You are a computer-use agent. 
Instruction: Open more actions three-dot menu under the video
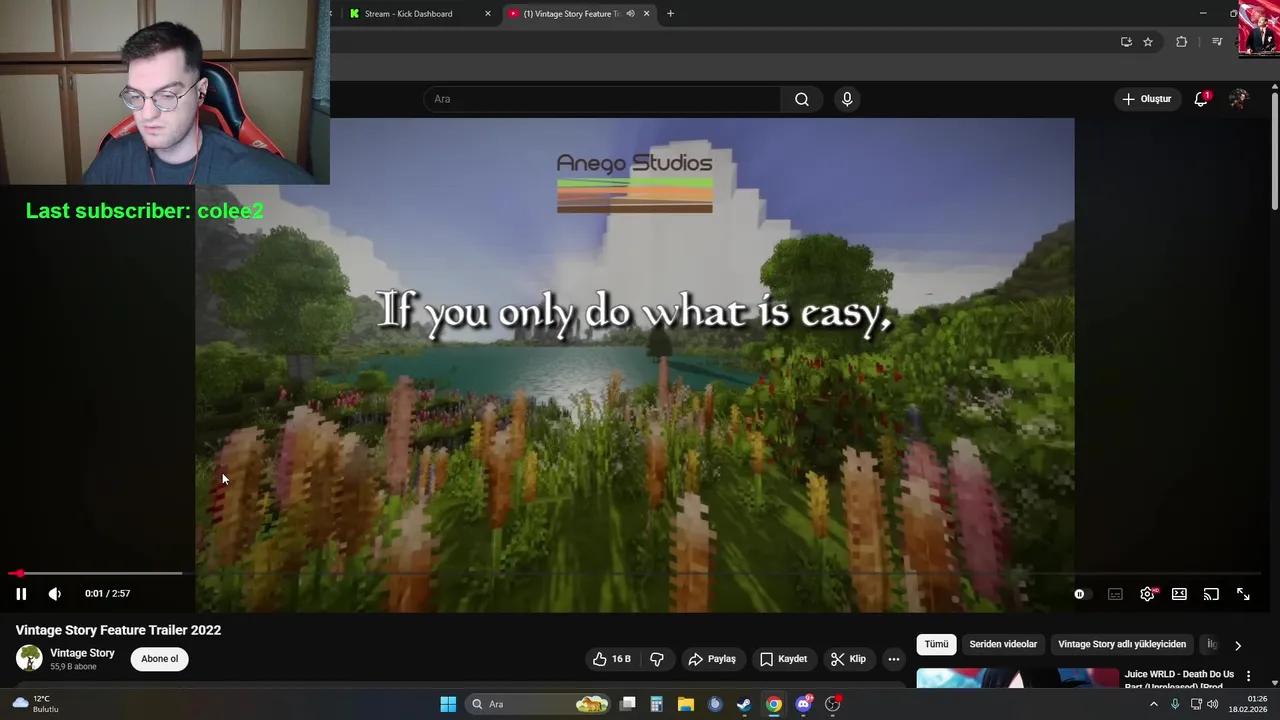(x=894, y=659)
